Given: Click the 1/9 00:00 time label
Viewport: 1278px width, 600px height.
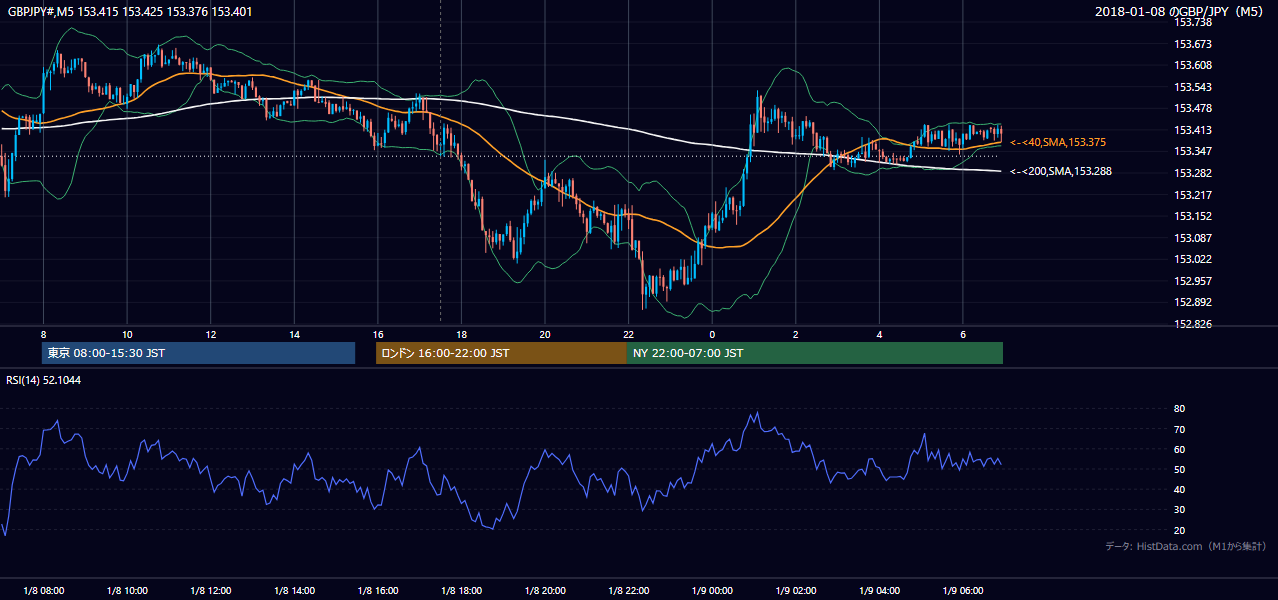Looking at the screenshot, I should click(712, 590).
